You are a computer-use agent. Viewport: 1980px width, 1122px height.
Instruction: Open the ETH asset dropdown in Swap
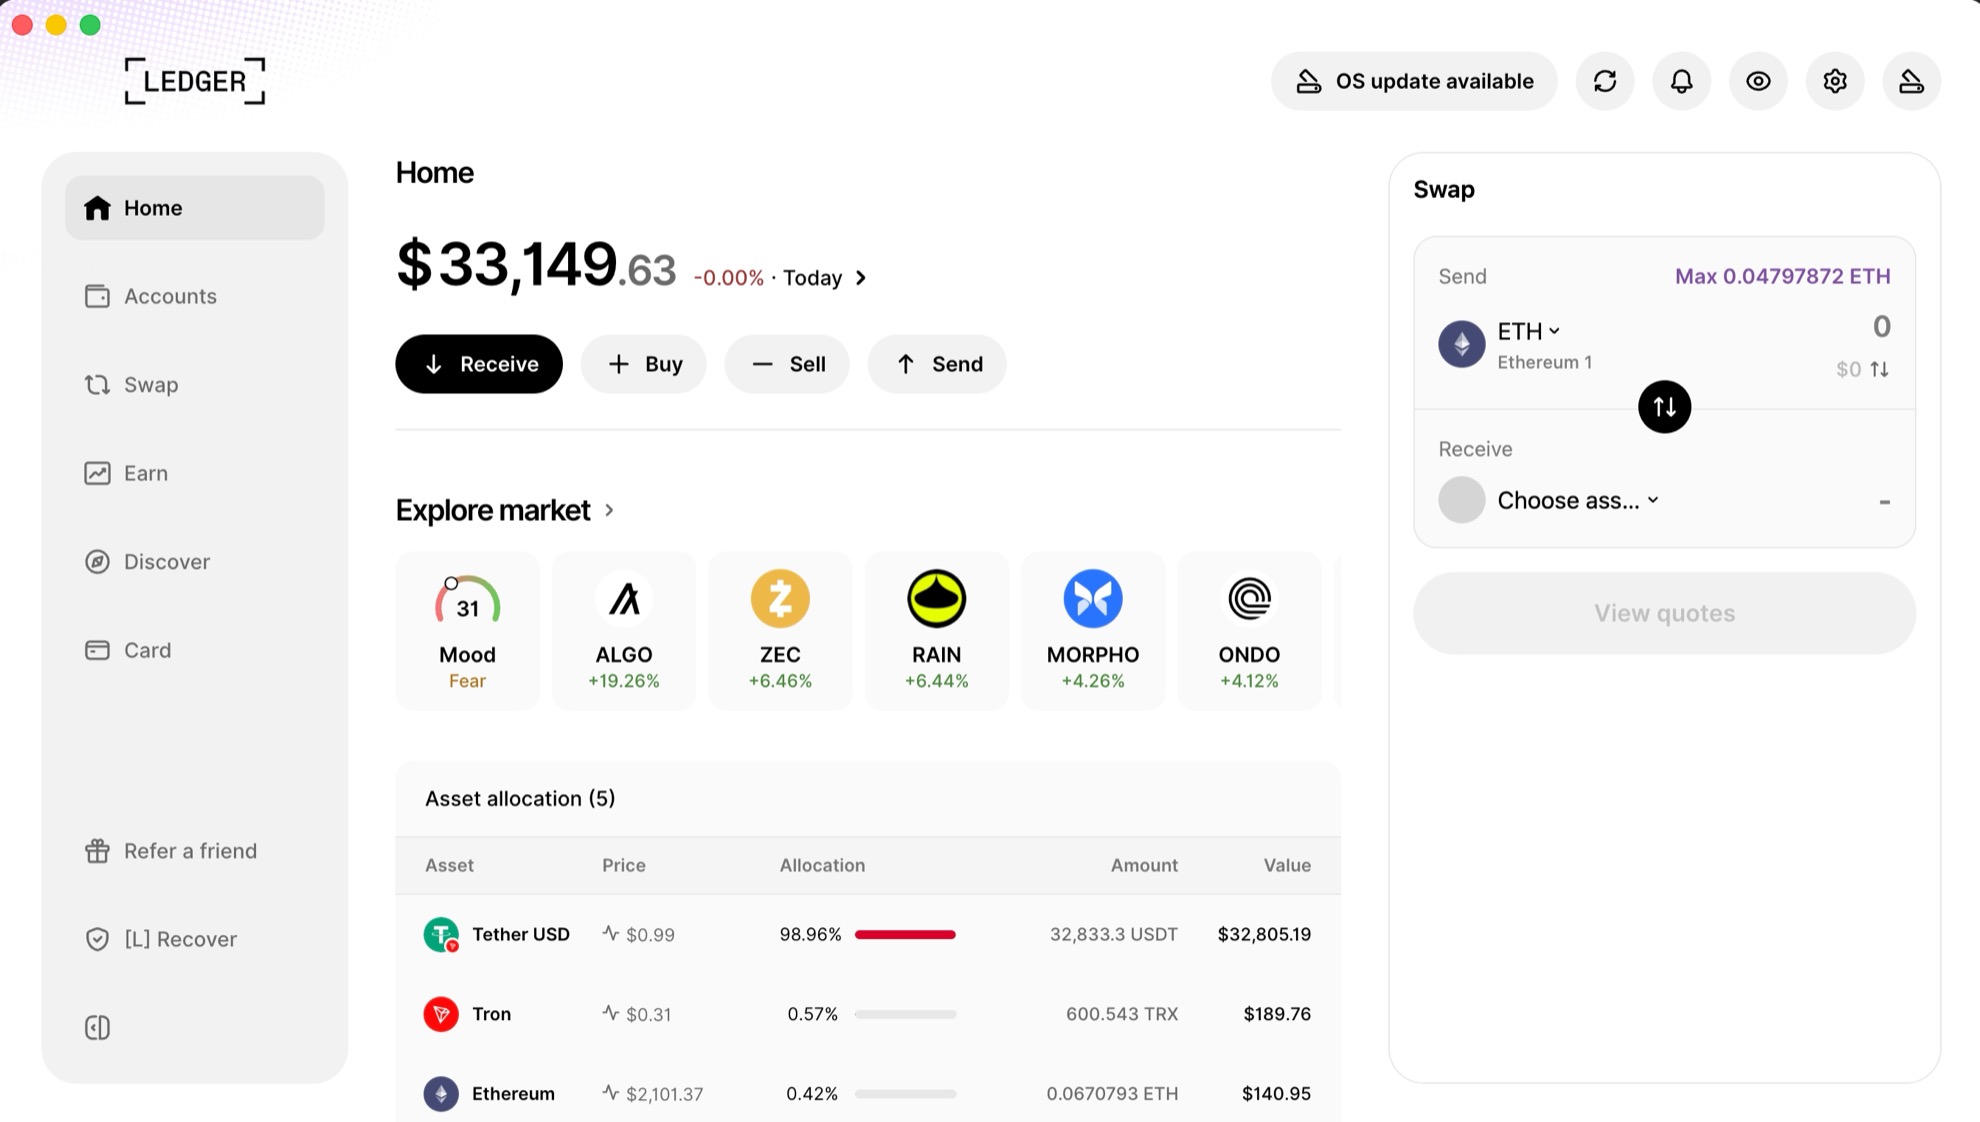[x=1528, y=331]
